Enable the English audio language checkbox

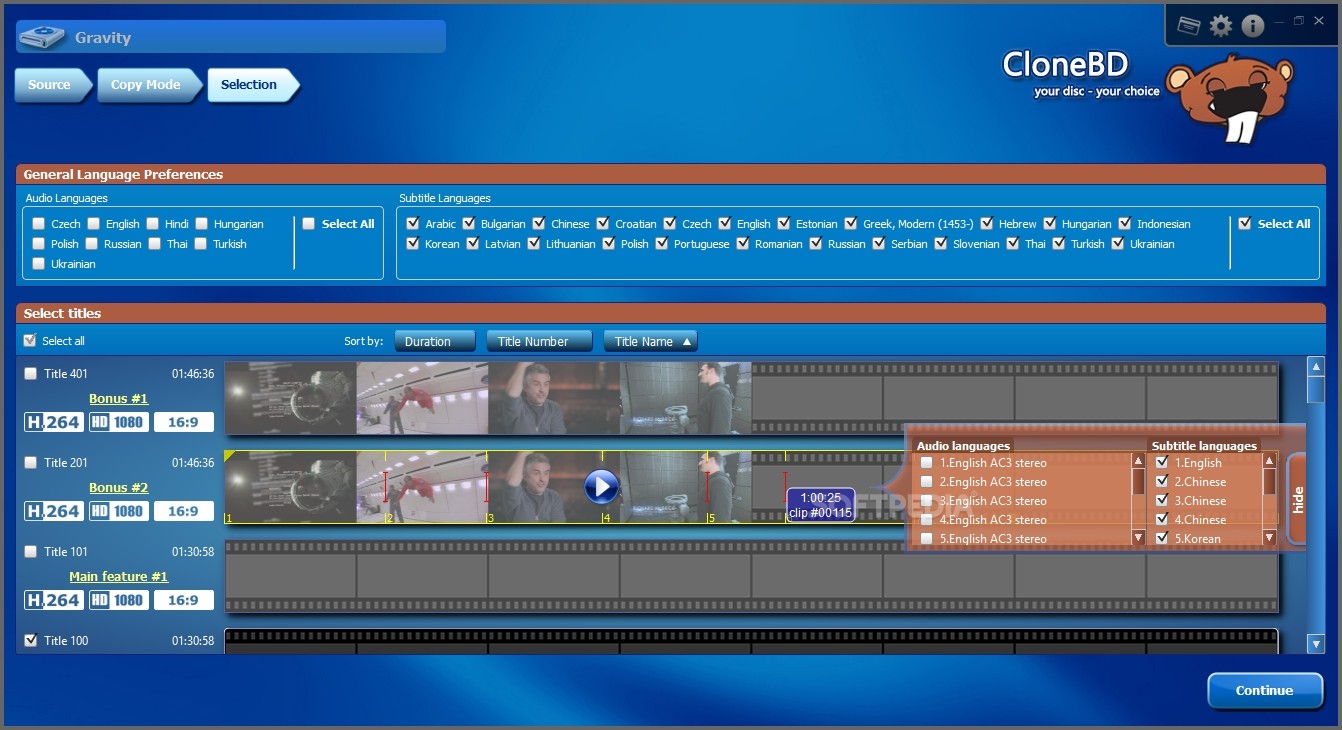click(x=93, y=224)
